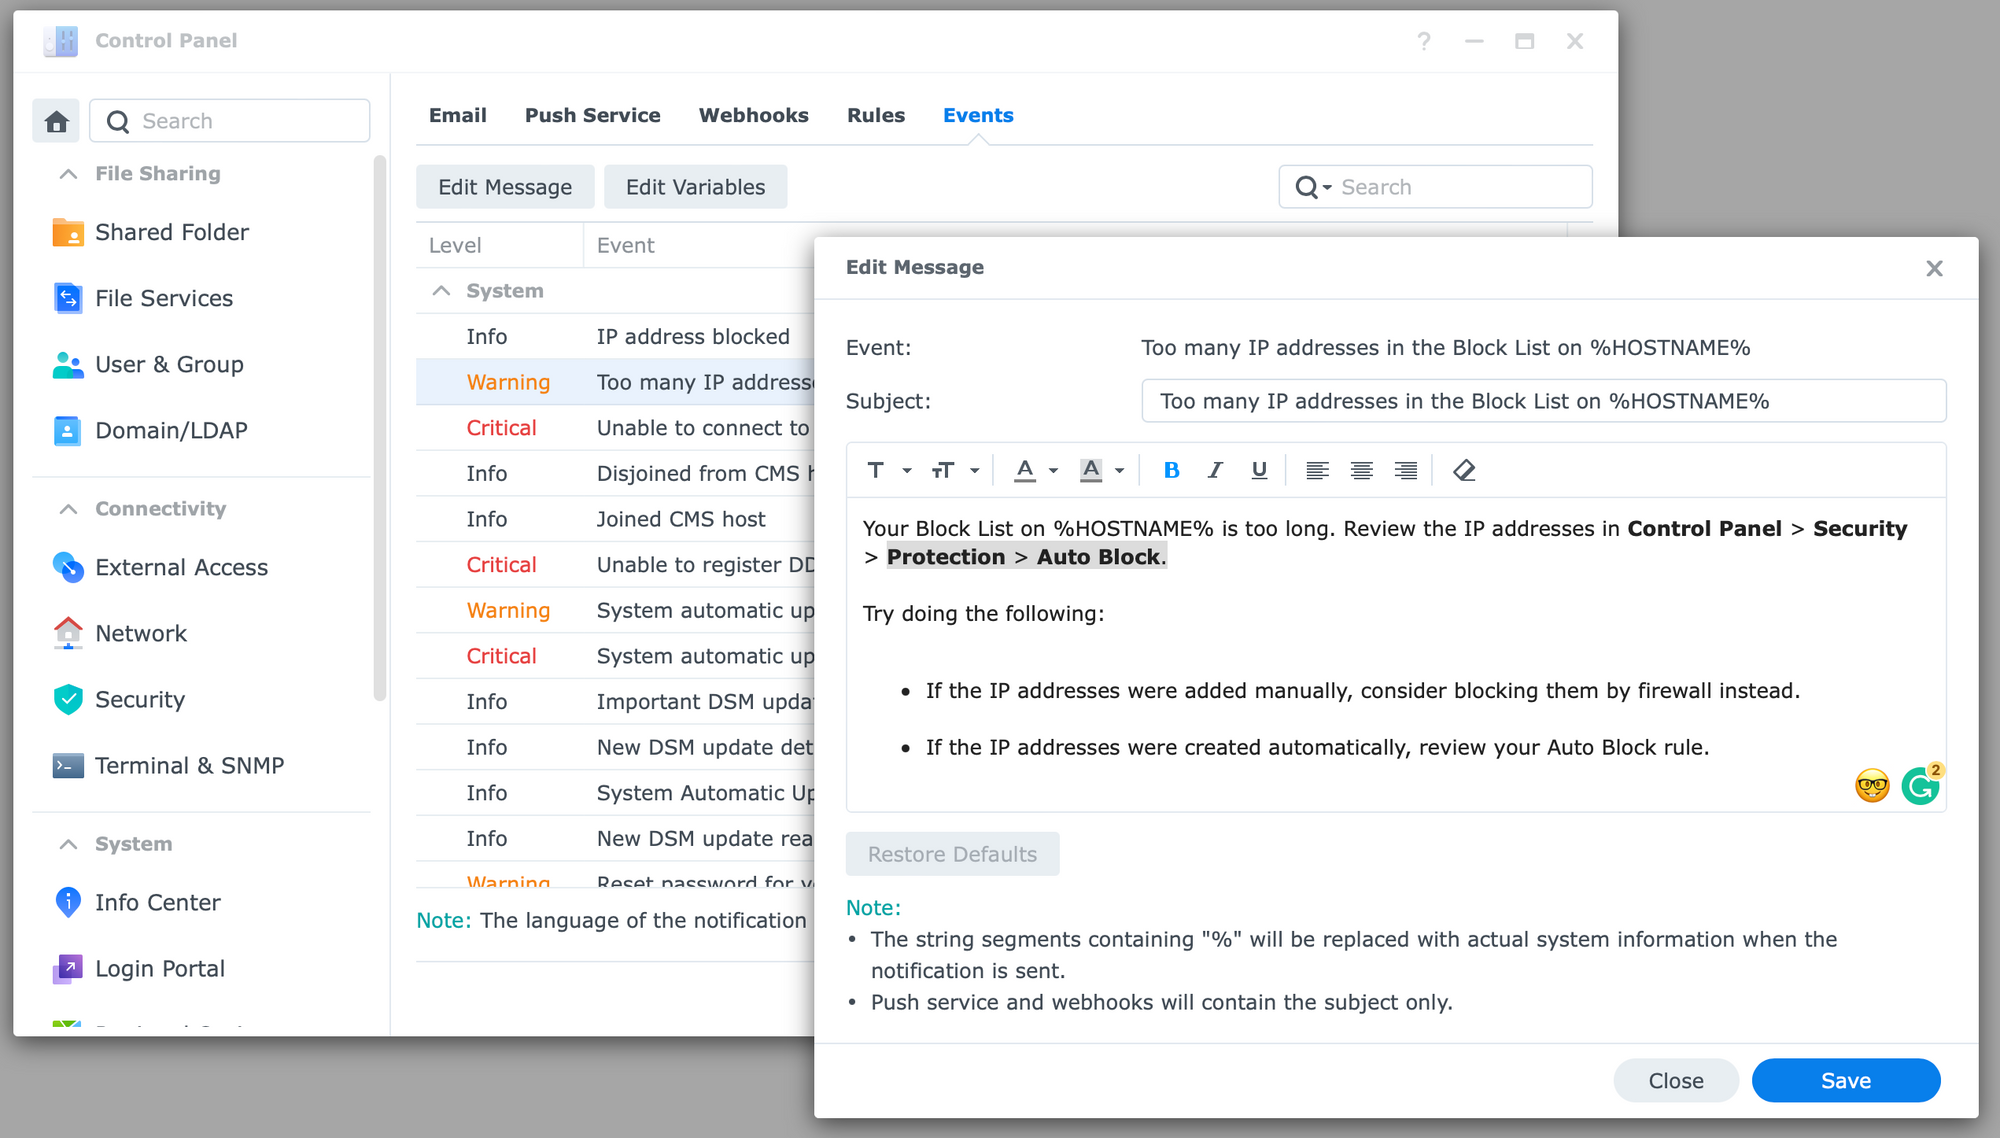Select the 'New DSM update rea' row
The image size is (2000, 1138).
615,839
